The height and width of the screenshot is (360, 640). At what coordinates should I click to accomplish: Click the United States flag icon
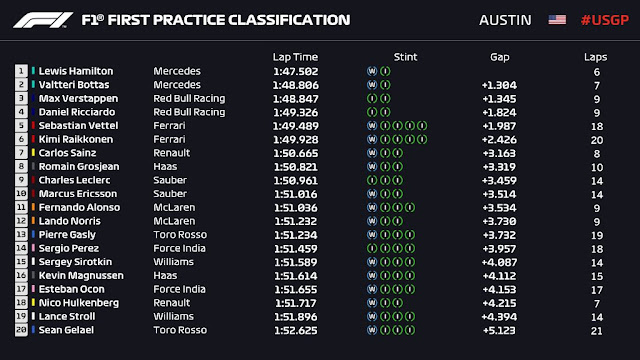[557, 20]
